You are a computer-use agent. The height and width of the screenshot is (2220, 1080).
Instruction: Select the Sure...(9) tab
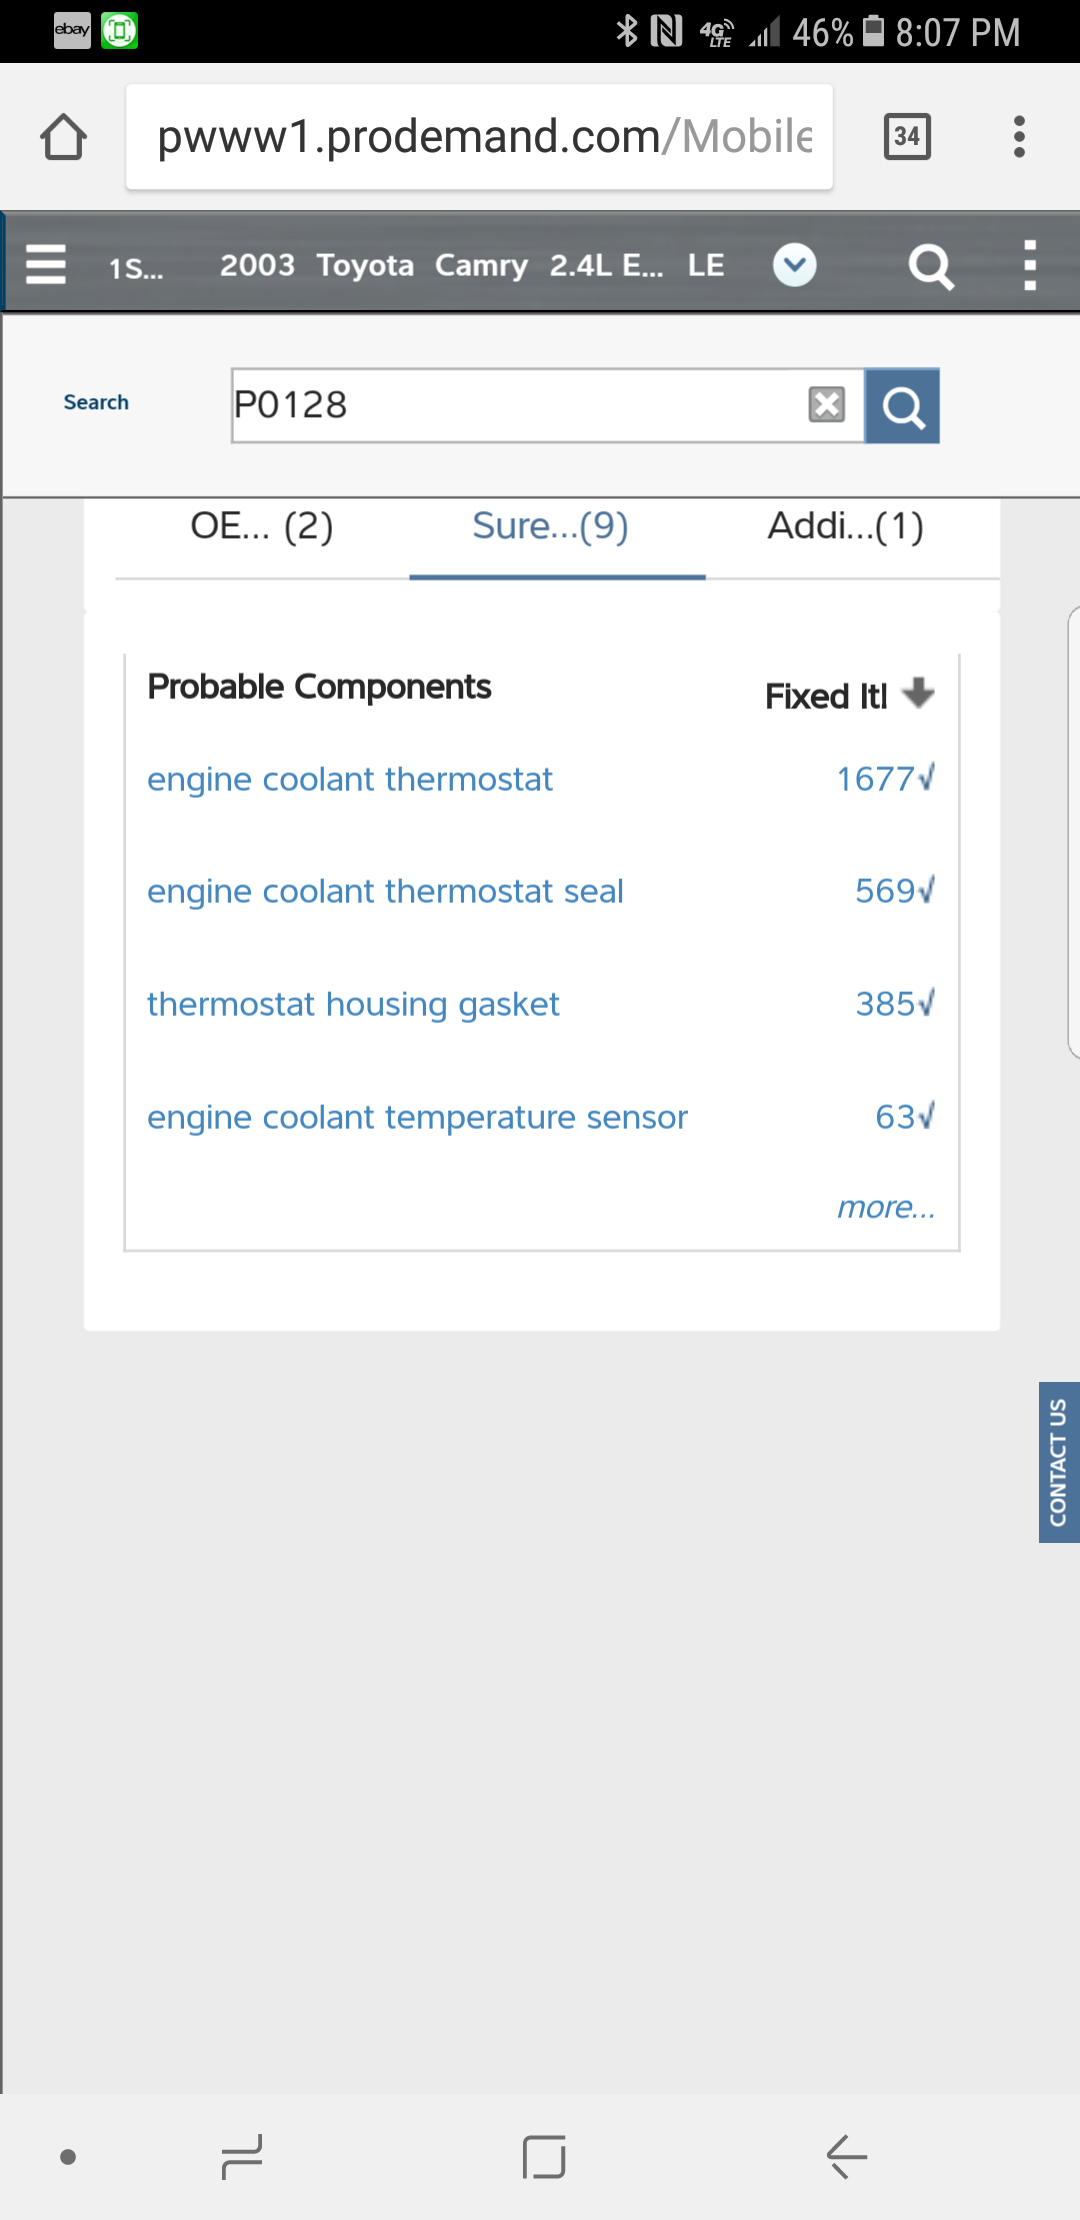(550, 527)
